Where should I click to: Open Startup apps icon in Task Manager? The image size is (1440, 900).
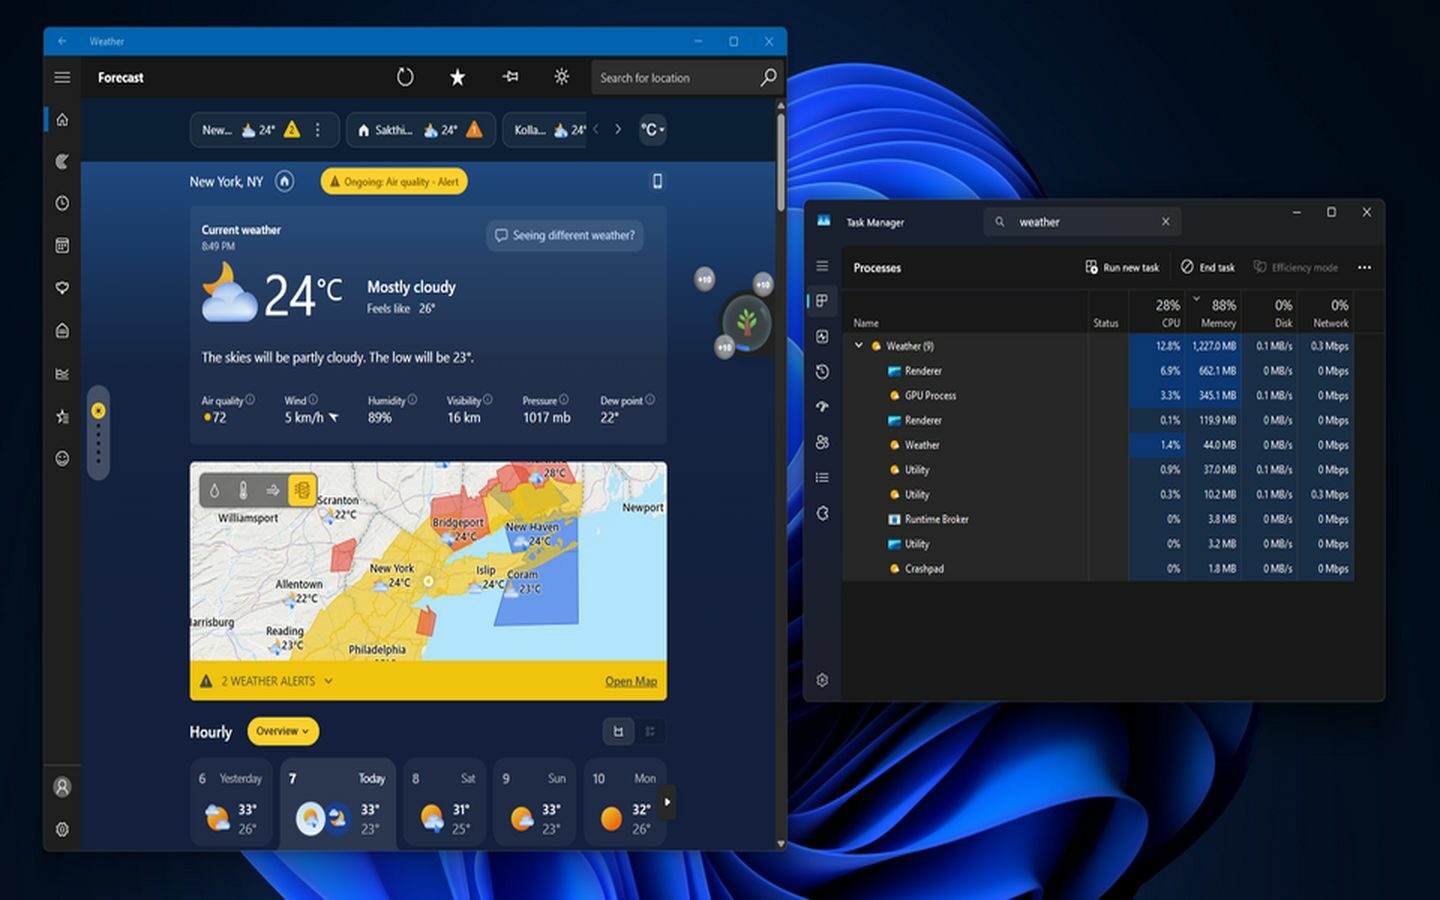point(822,407)
